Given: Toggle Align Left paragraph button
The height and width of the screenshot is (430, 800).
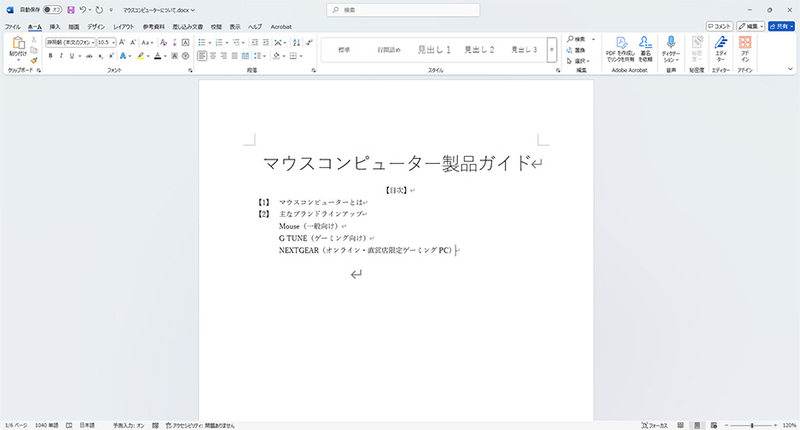Looking at the screenshot, I should tap(202, 56).
